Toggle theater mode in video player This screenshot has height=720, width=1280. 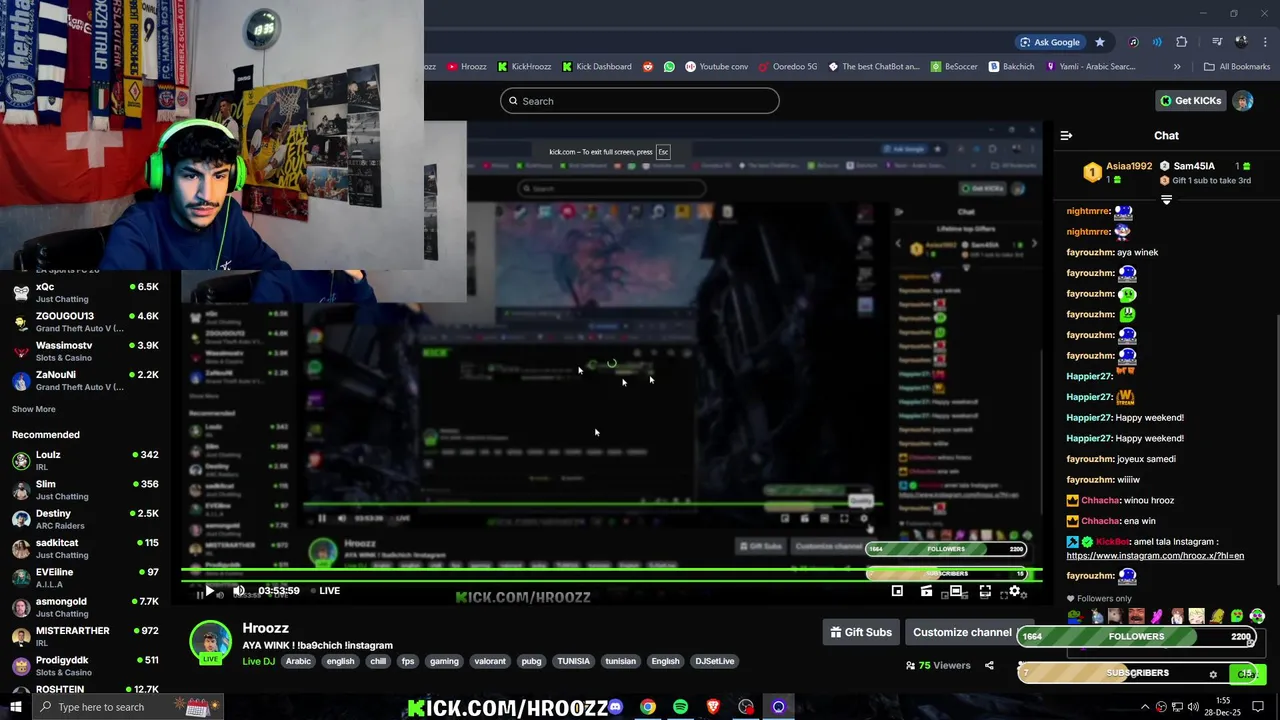click(x=956, y=591)
